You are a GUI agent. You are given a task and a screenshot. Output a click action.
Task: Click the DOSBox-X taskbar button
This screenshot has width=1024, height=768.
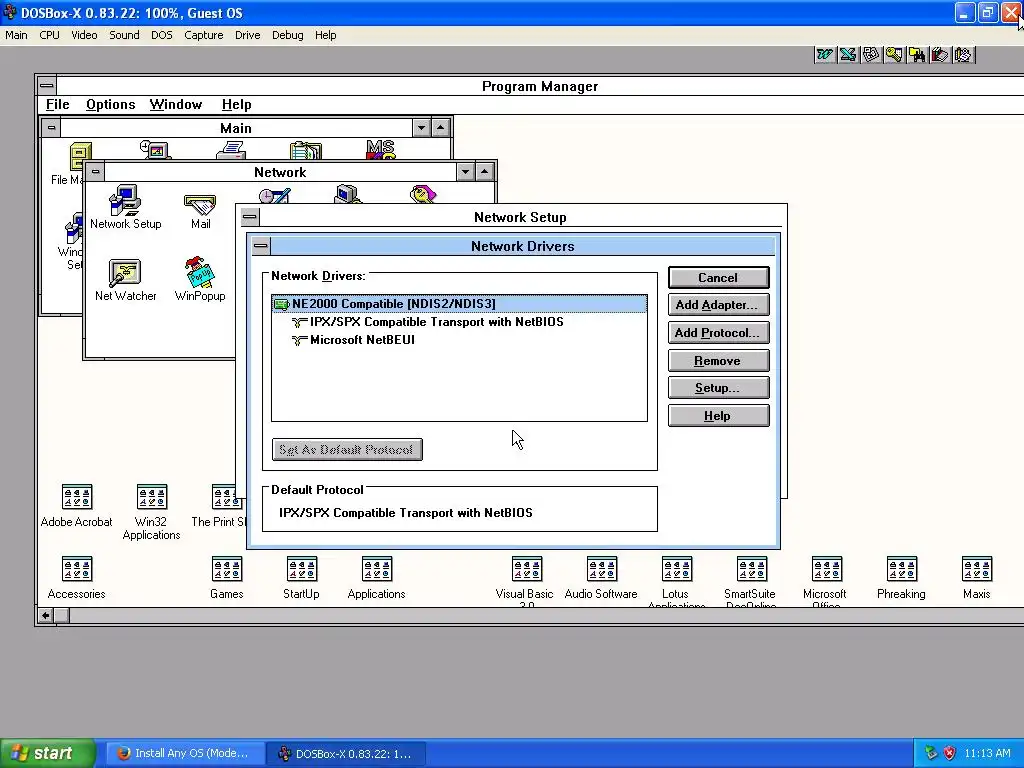coord(346,754)
